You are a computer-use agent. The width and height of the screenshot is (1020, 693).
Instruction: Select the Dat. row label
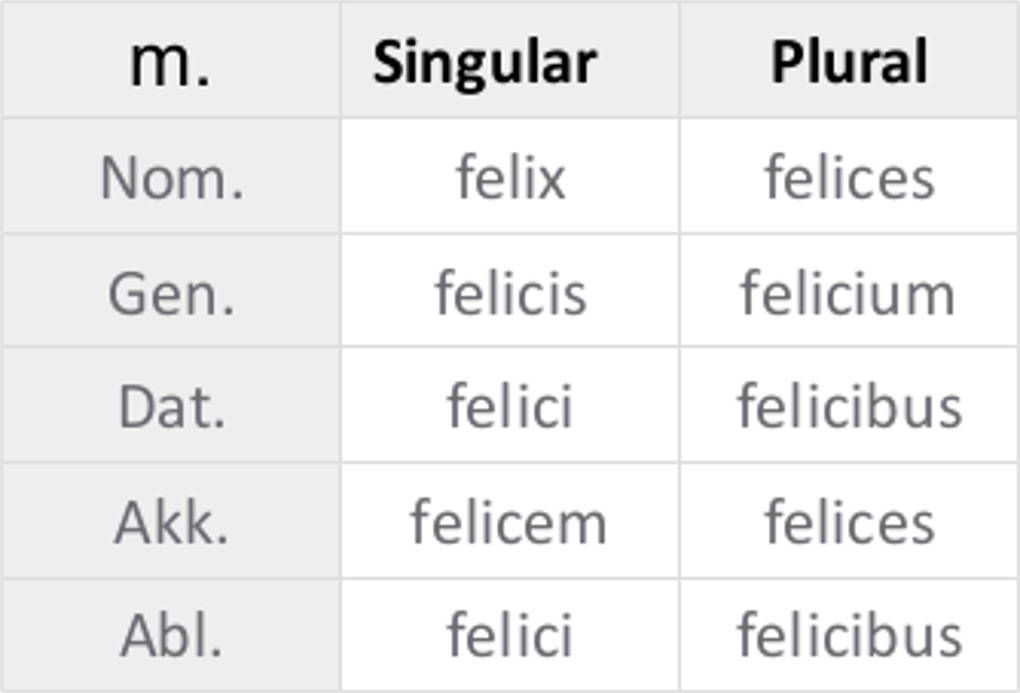point(171,407)
